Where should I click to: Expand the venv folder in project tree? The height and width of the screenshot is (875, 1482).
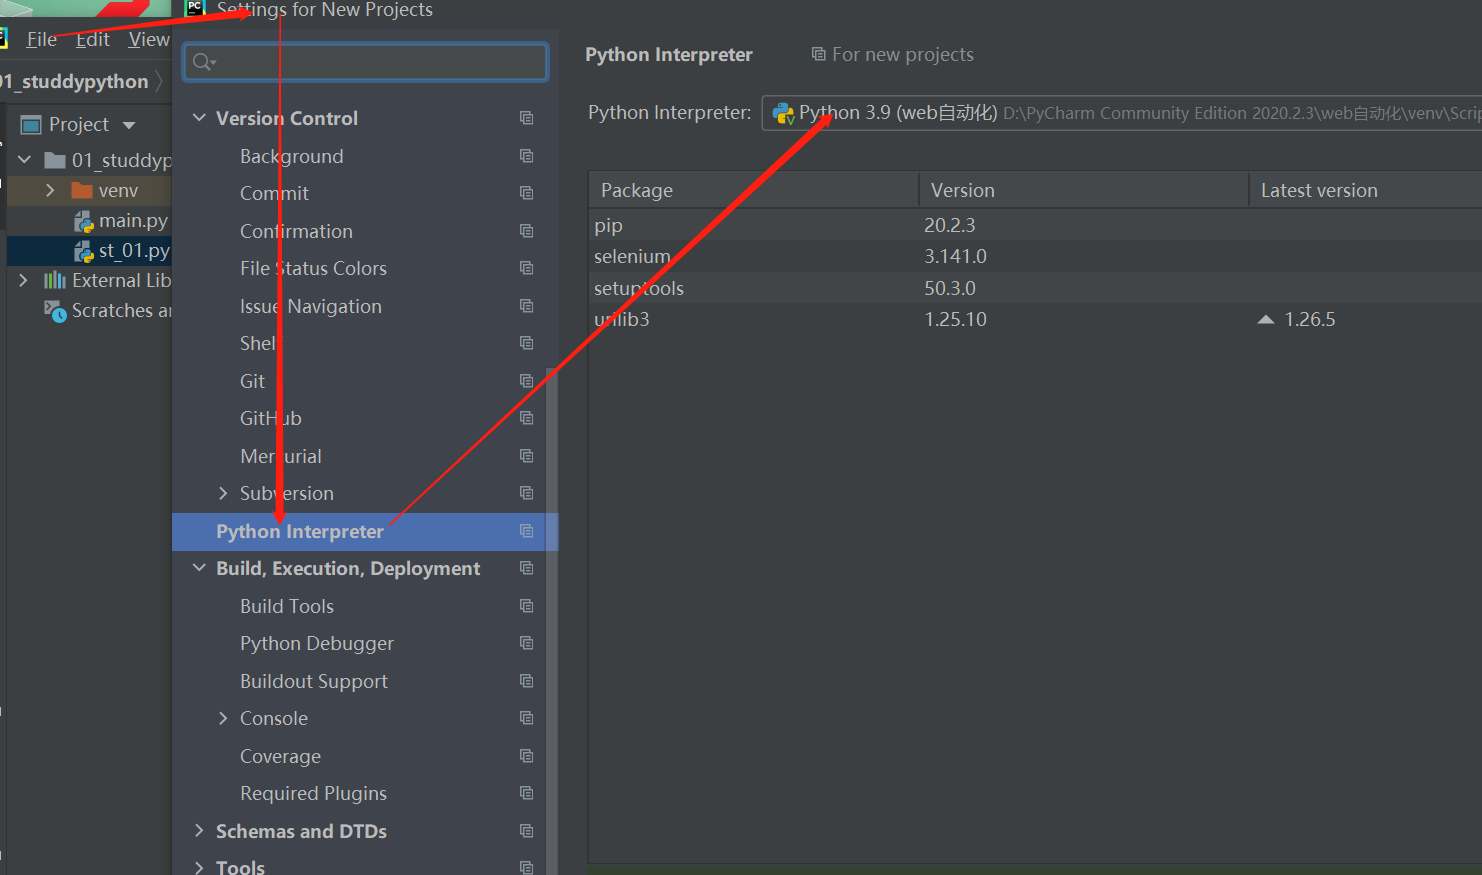[50, 190]
